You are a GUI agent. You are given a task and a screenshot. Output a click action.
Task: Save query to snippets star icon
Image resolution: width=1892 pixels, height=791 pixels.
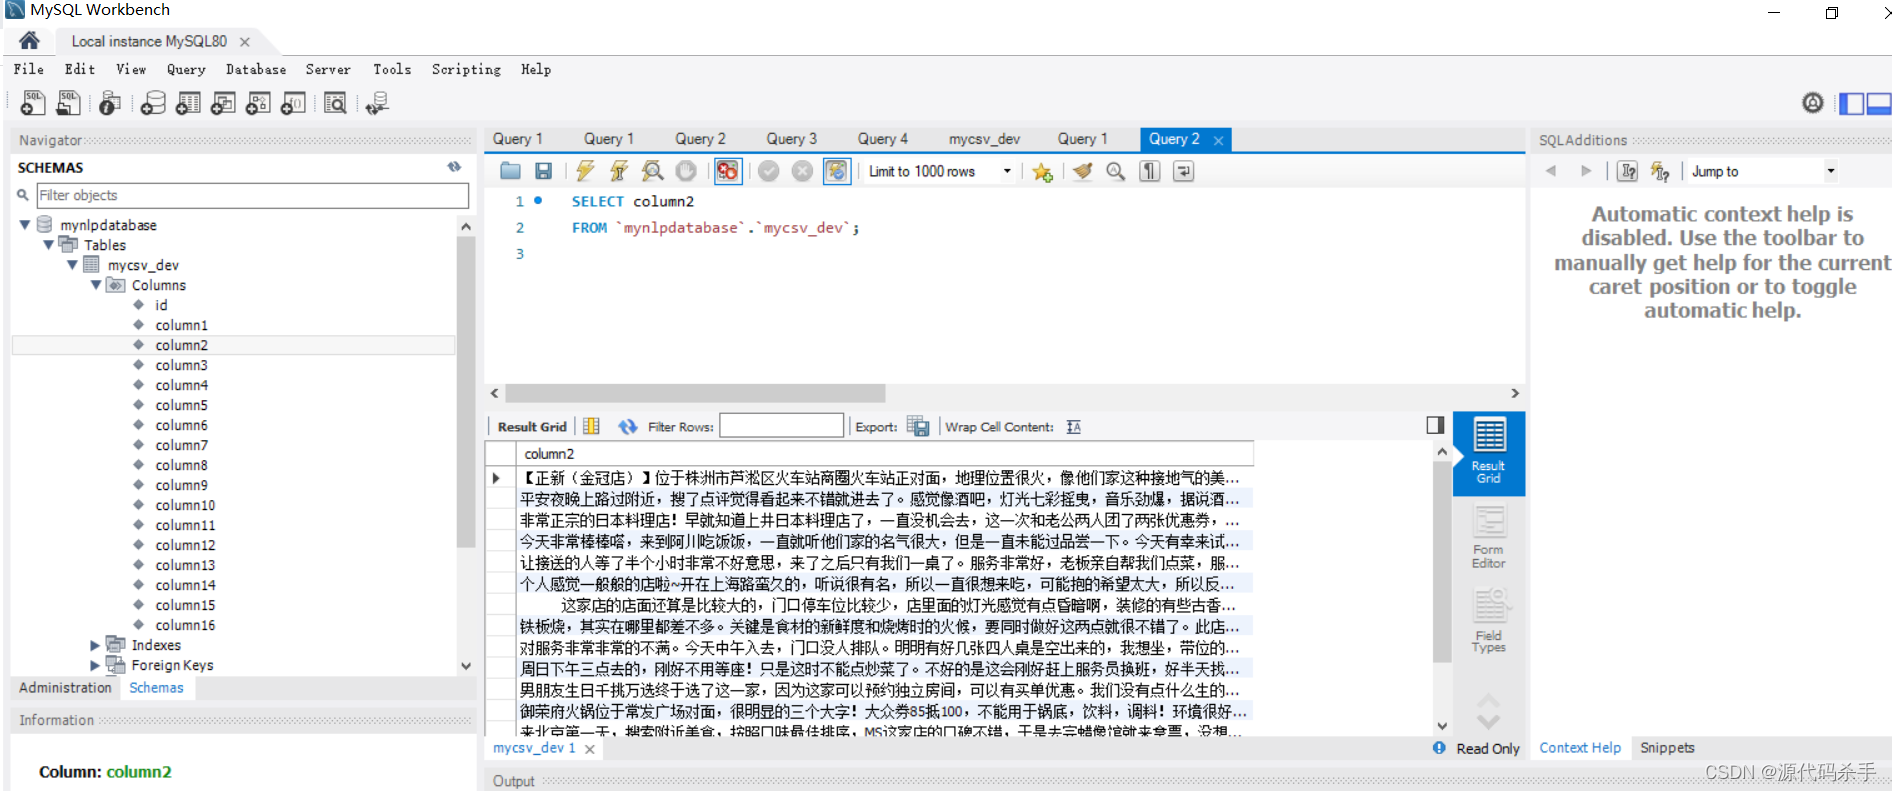[1042, 171]
